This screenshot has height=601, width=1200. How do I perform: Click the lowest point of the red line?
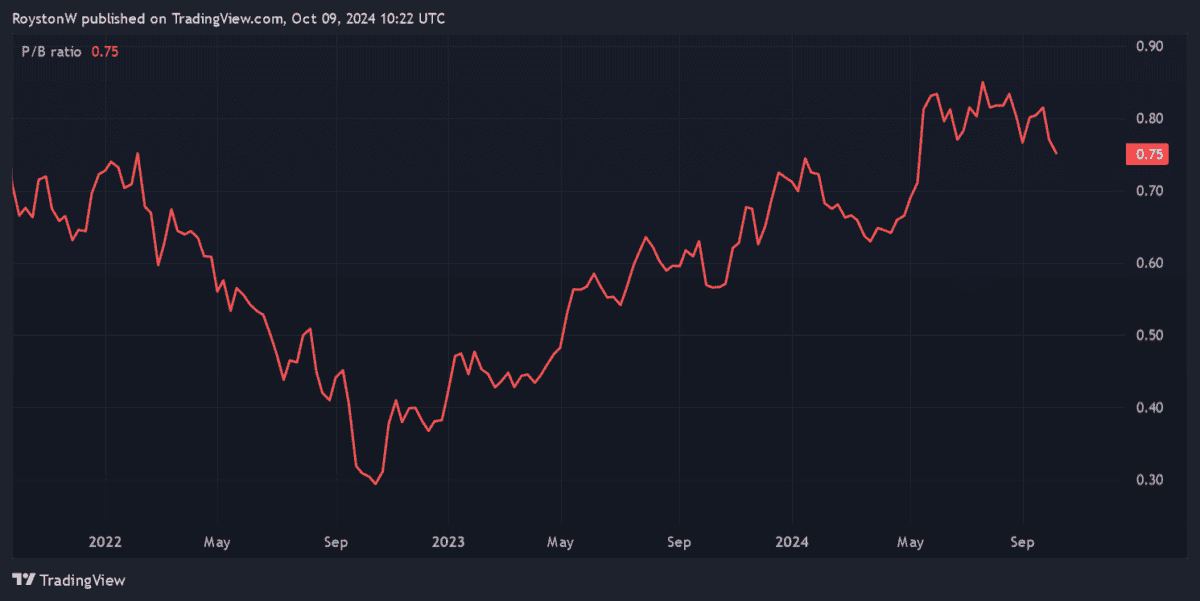coord(375,483)
